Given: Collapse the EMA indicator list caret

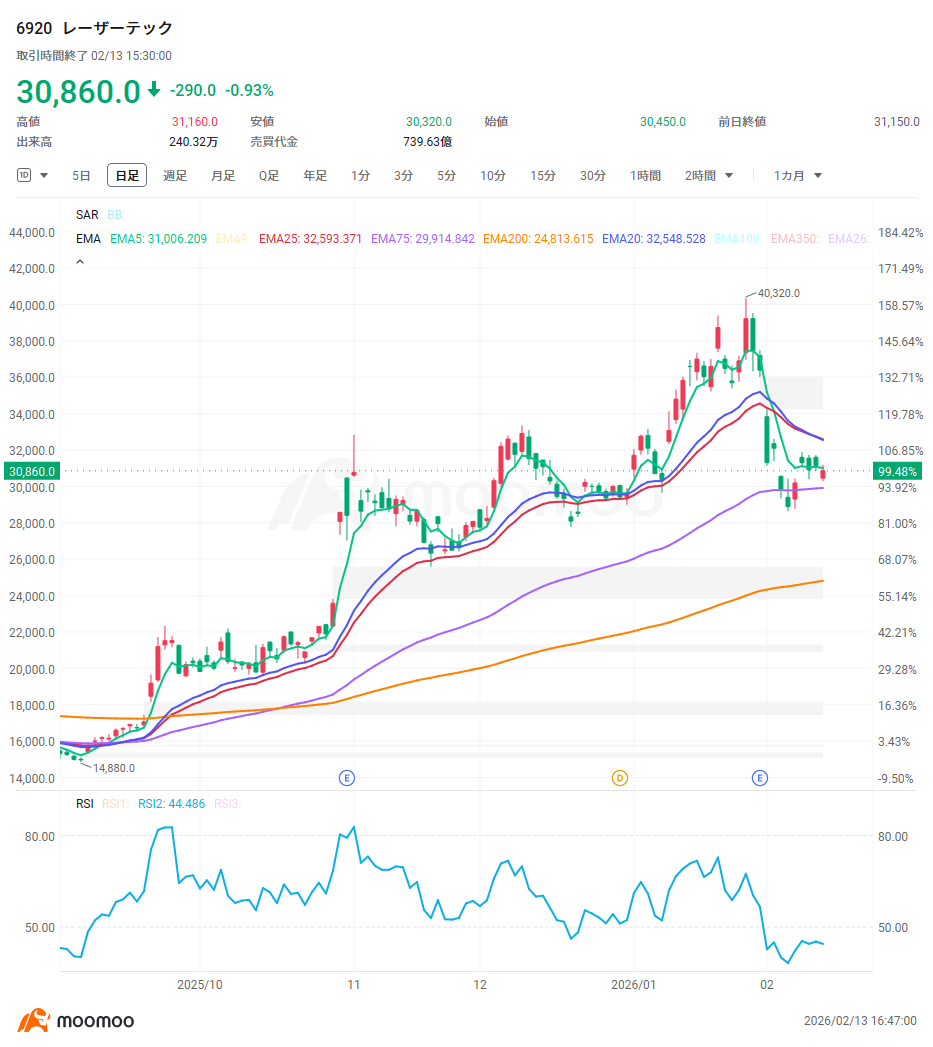Looking at the screenshot, I should (x=80, y=262).
